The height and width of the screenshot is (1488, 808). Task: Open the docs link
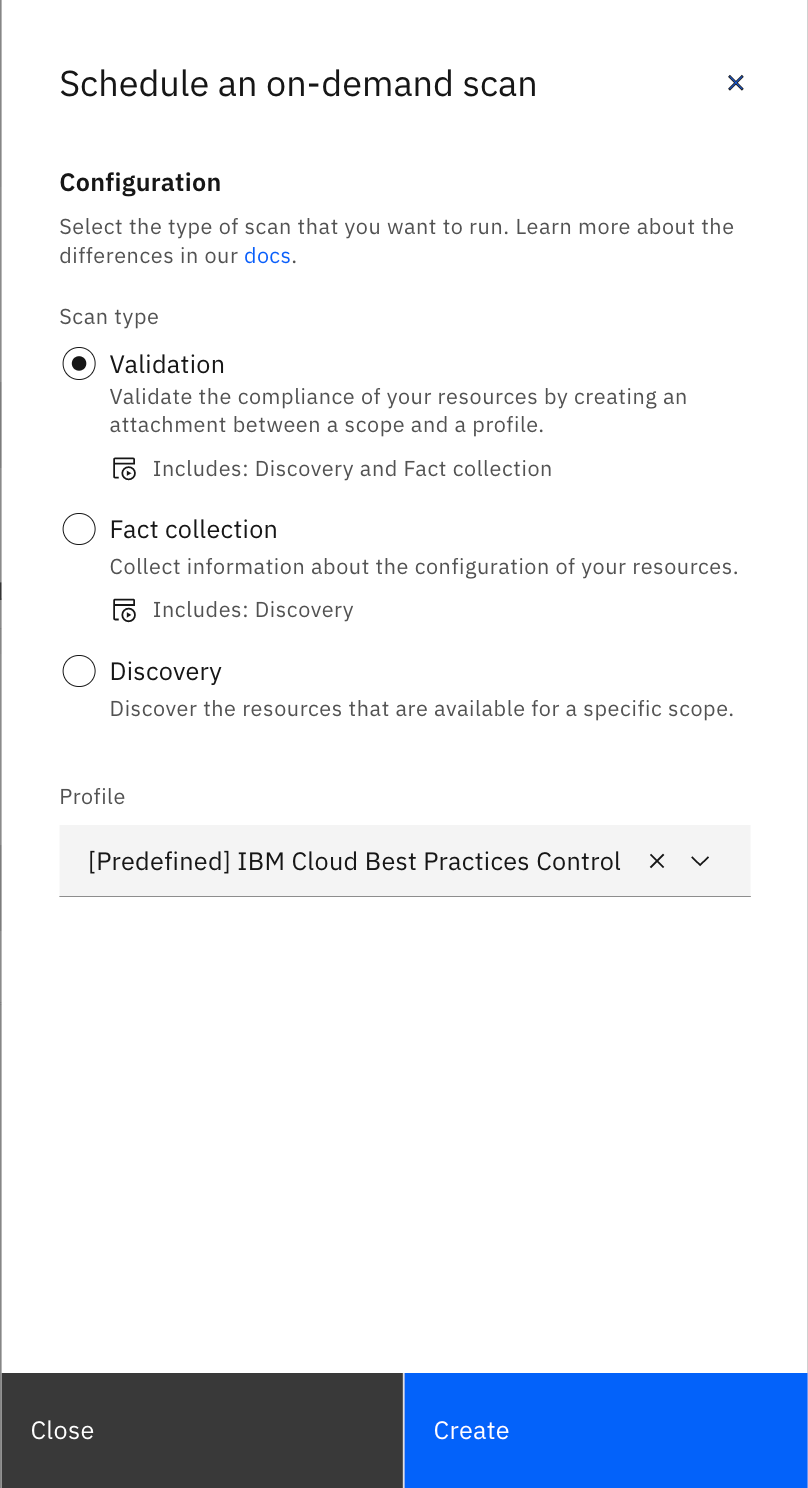(x=267, y=256)
